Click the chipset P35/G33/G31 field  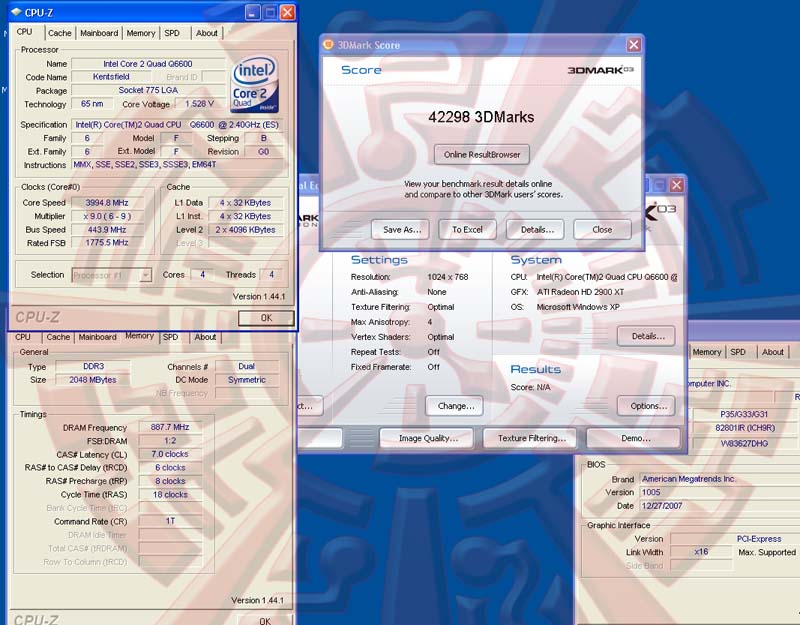pyautogui.click(x=744, y=414)
